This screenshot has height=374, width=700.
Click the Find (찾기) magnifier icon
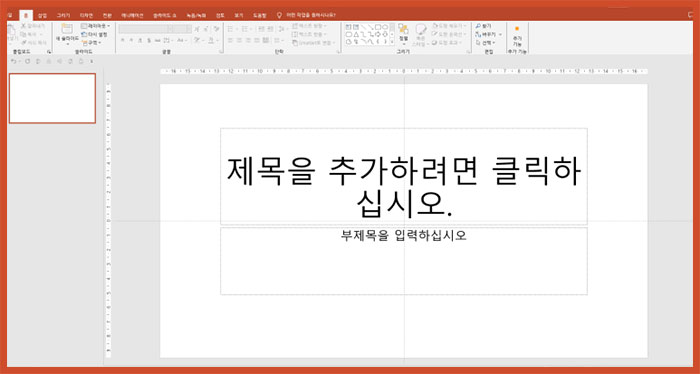[x=478, y=26]
